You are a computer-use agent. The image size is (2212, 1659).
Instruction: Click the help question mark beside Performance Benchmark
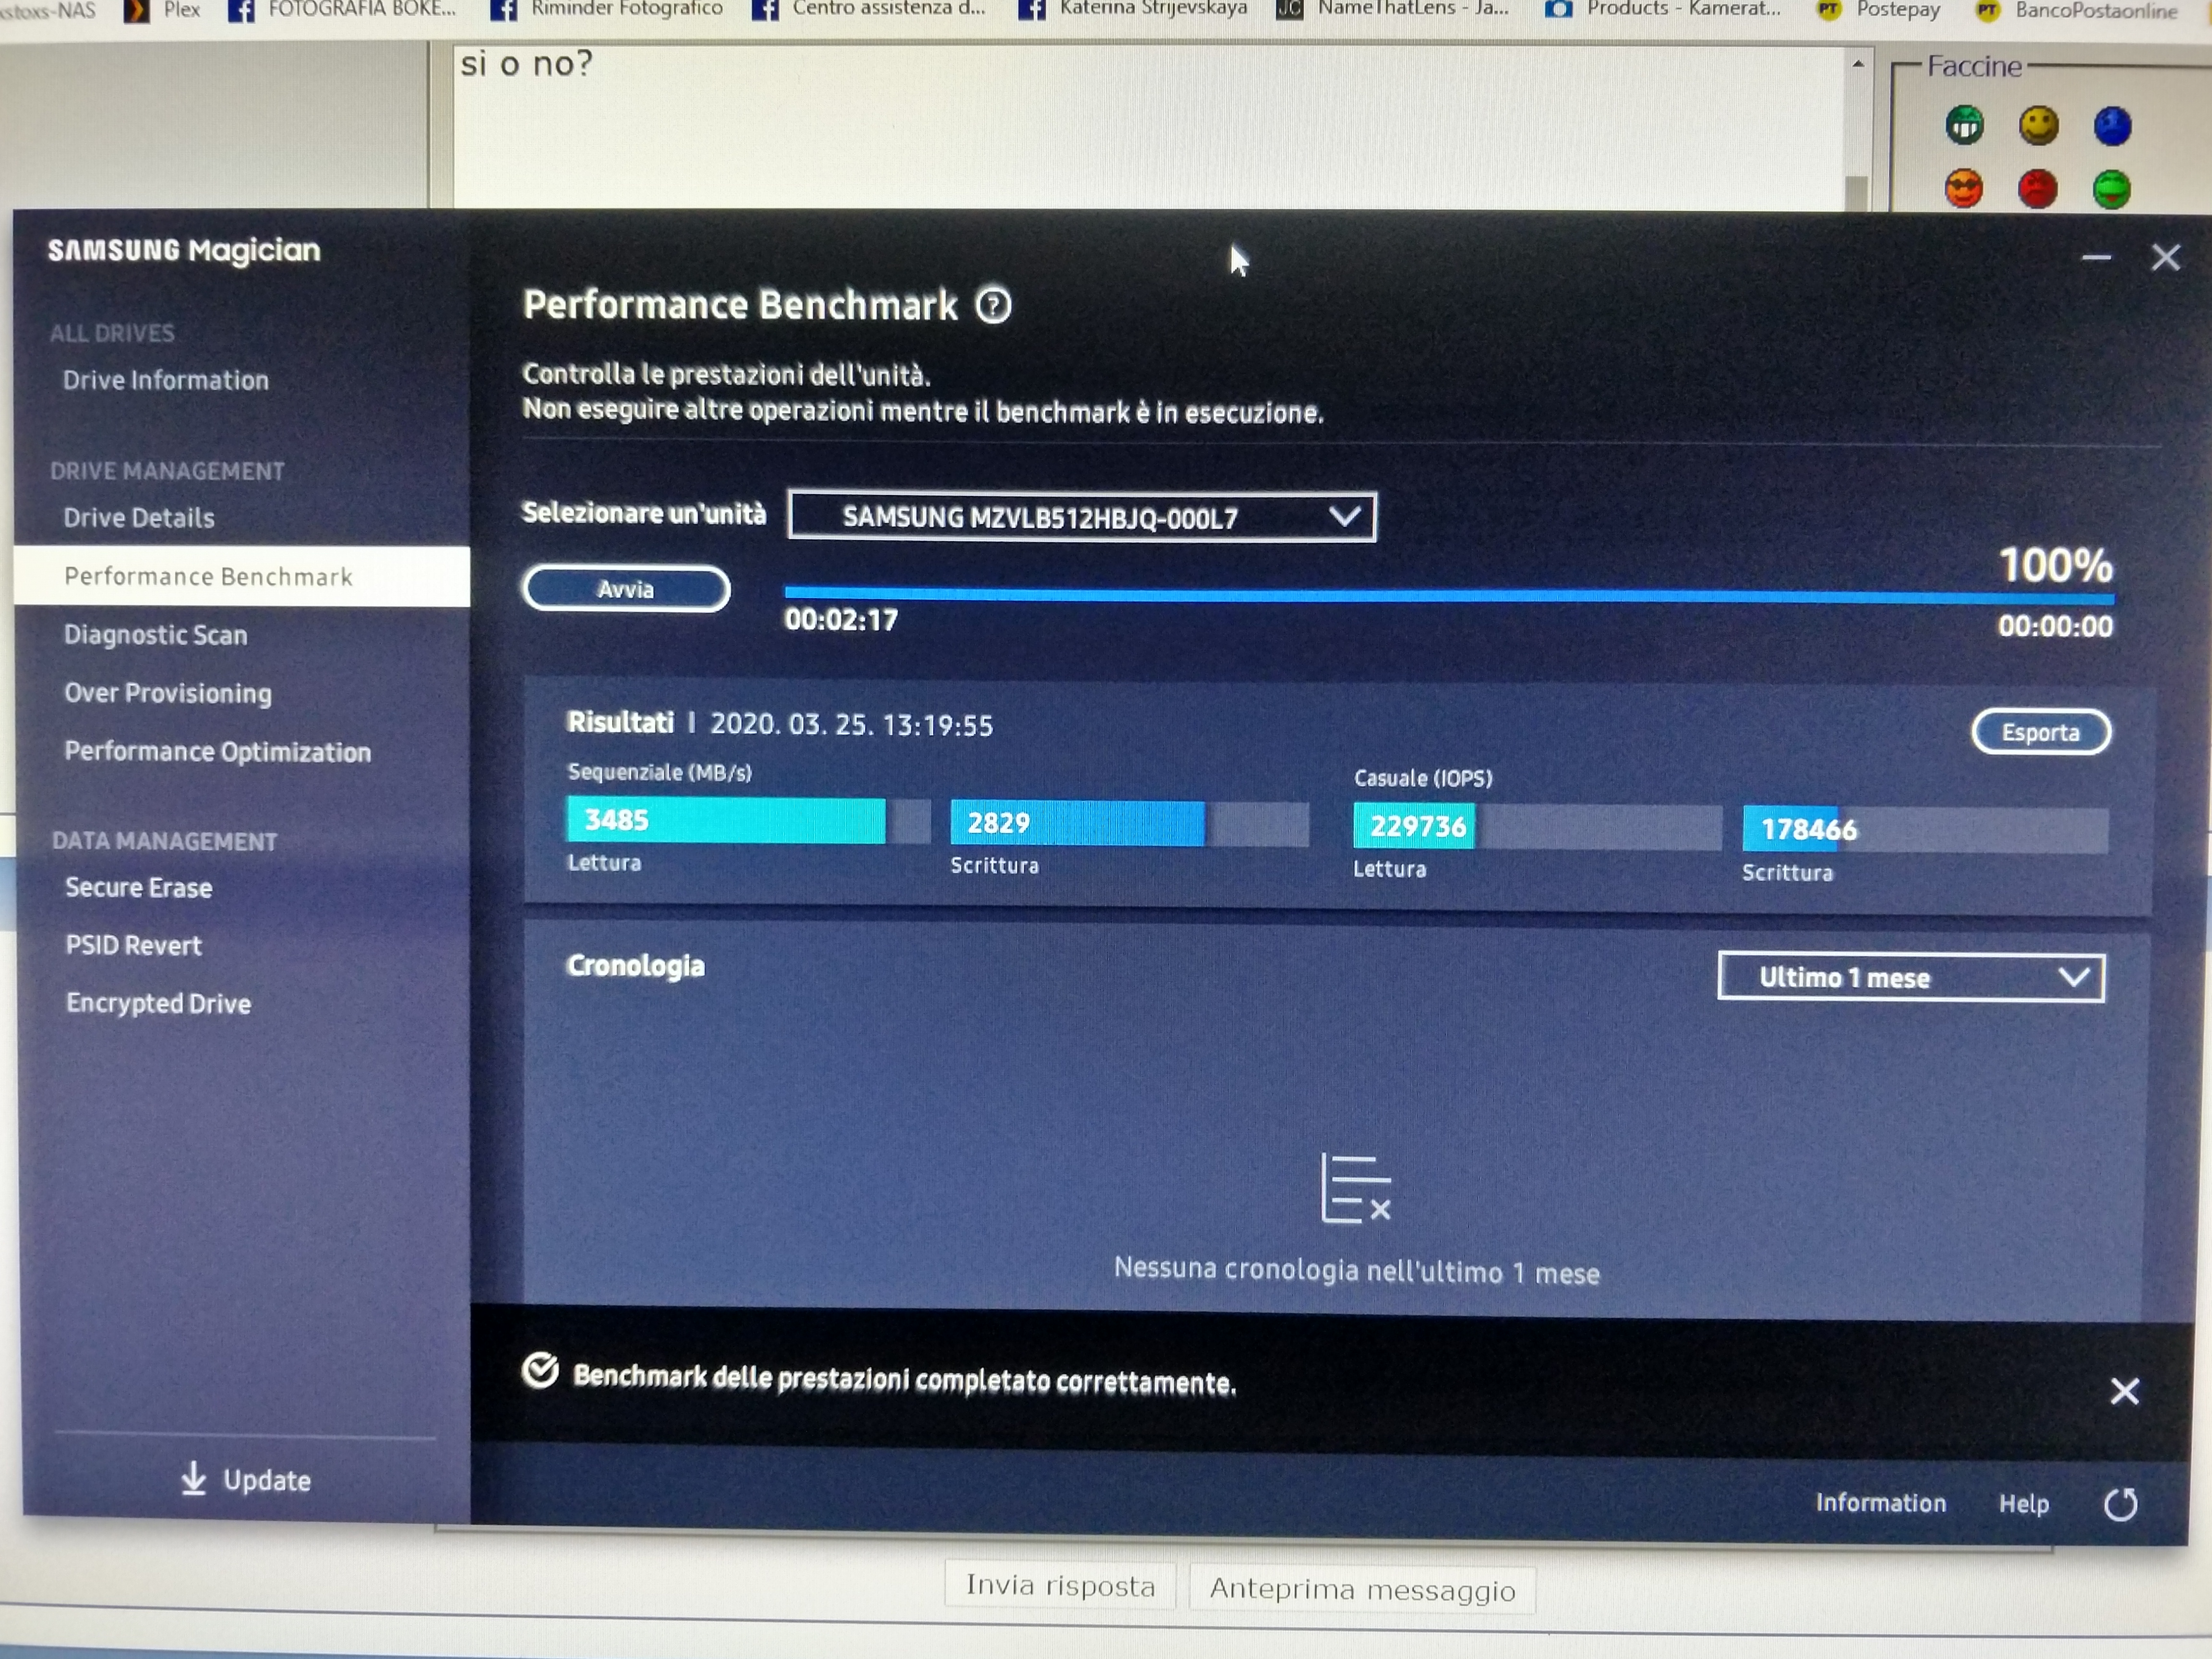pyautogui.click(x=993, y=305)
